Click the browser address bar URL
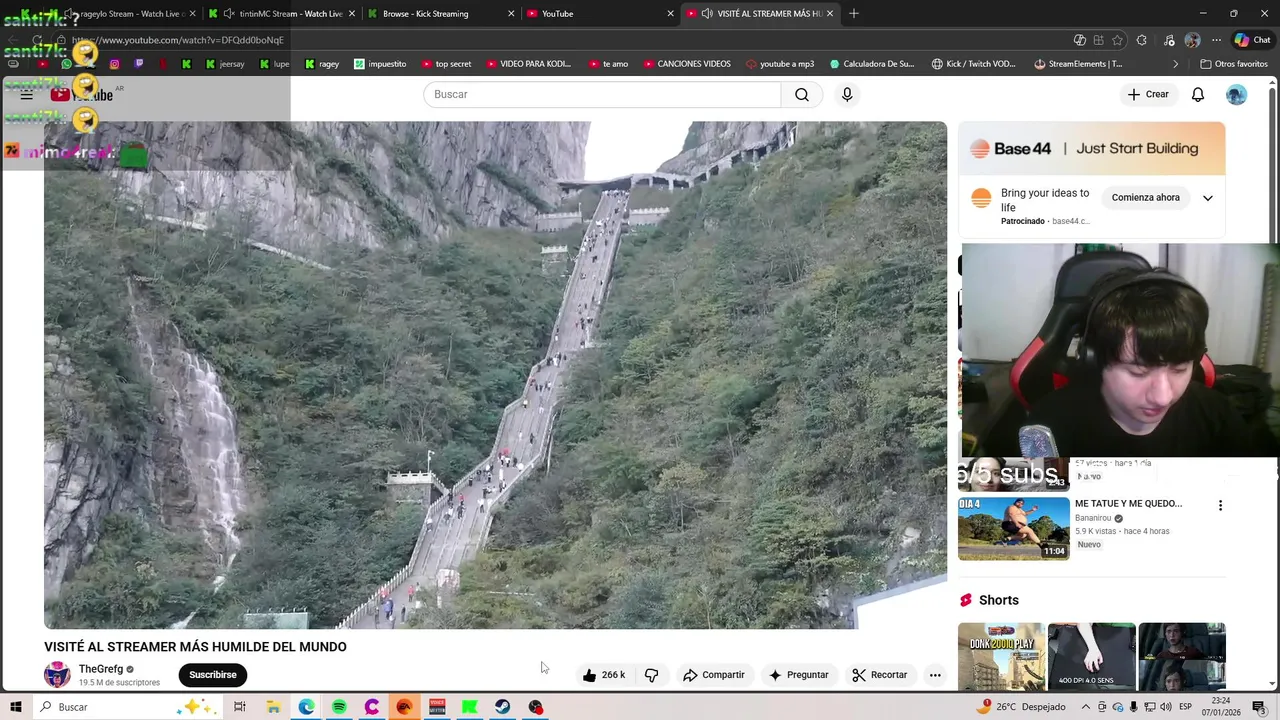The height and width of the screenshot is (720, 1280). (178, 40)
